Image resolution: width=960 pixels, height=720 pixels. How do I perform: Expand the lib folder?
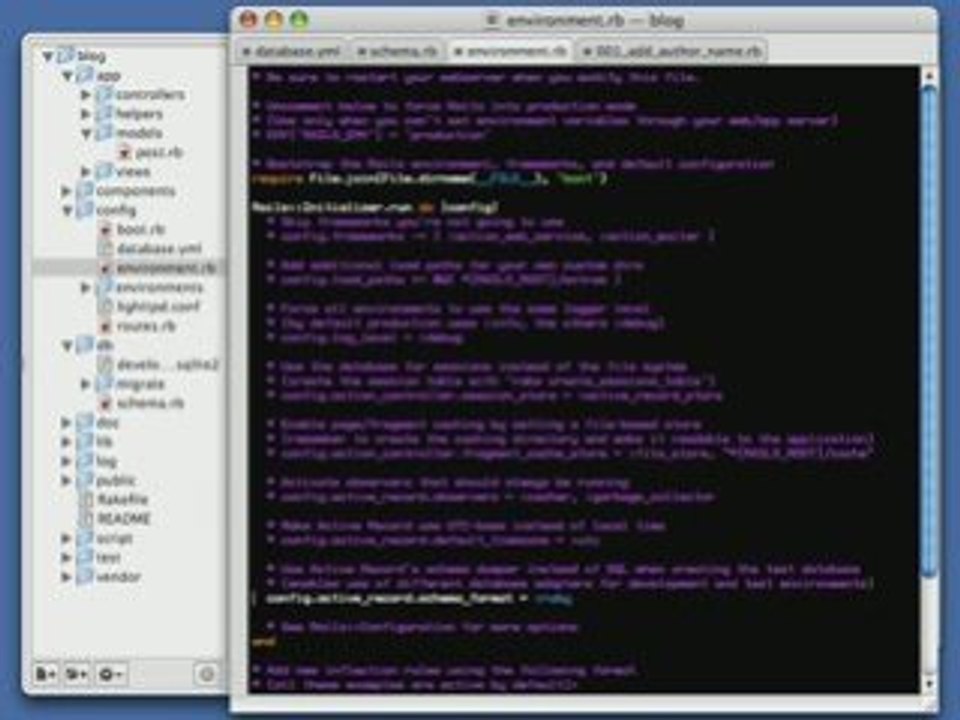tap(66, 442)
